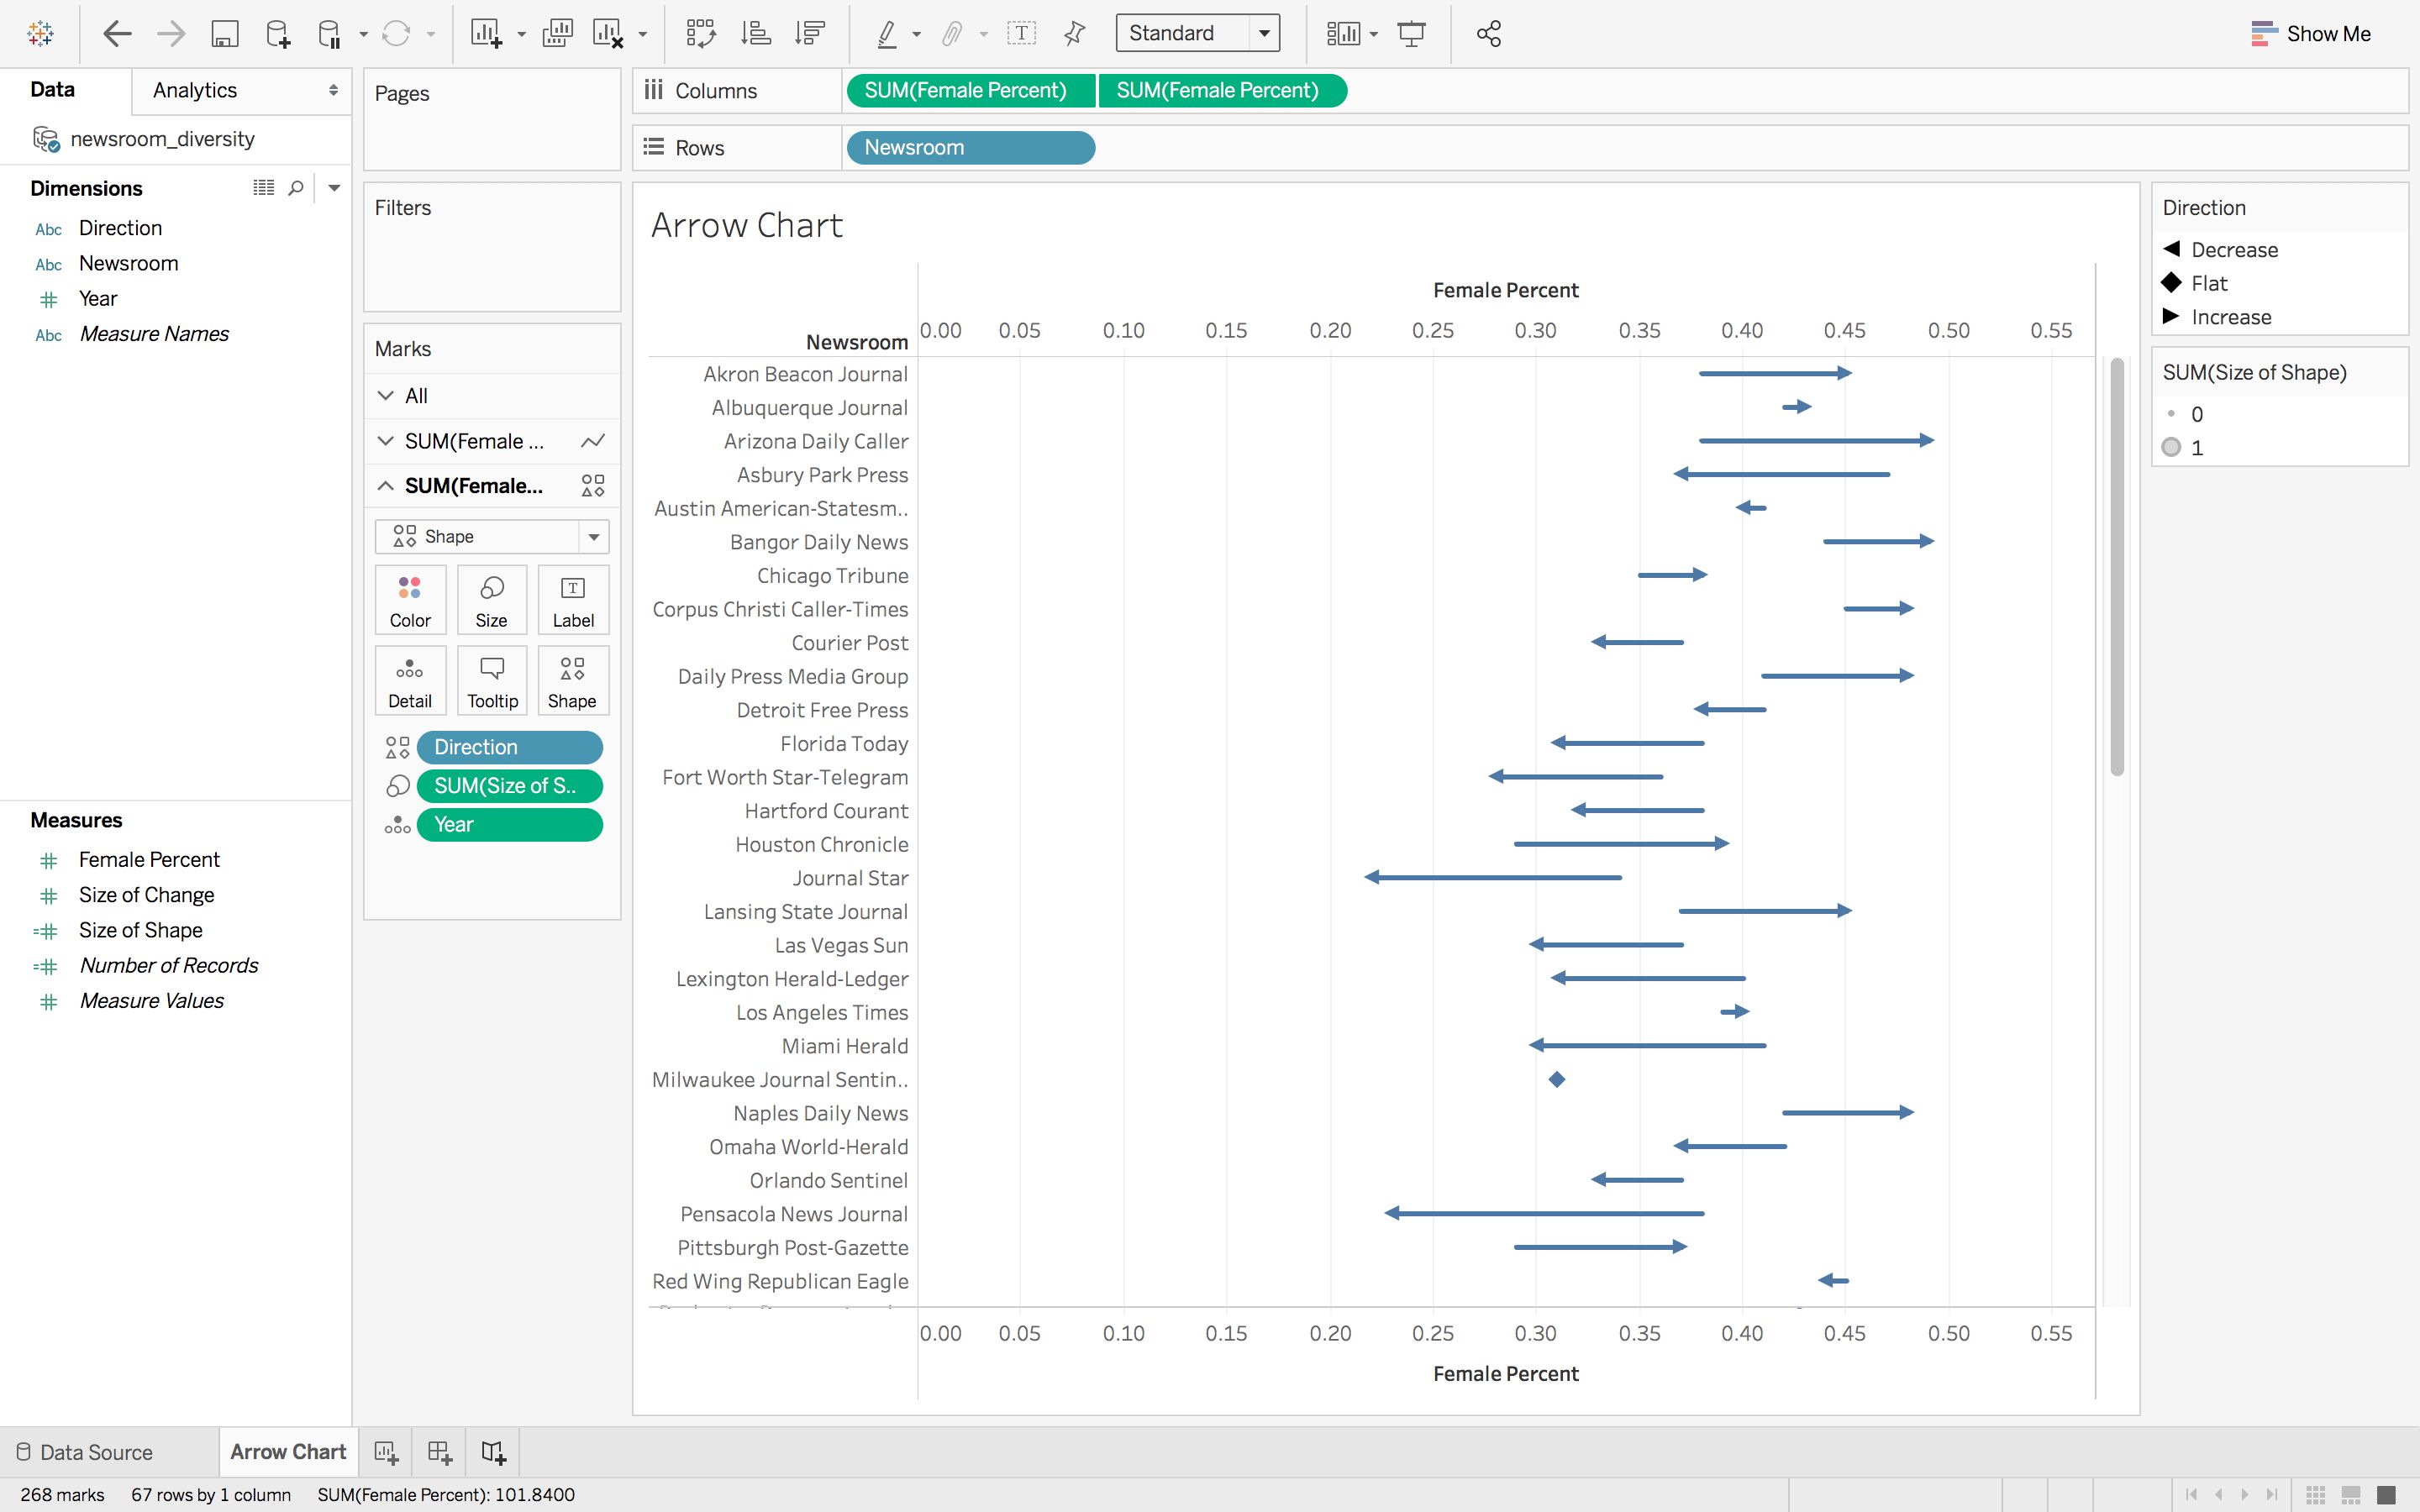This screenshot has width=2420, height=1512.
Task: Click the new worksheet tab icon at bottom
Action: tap(386, 1452)
